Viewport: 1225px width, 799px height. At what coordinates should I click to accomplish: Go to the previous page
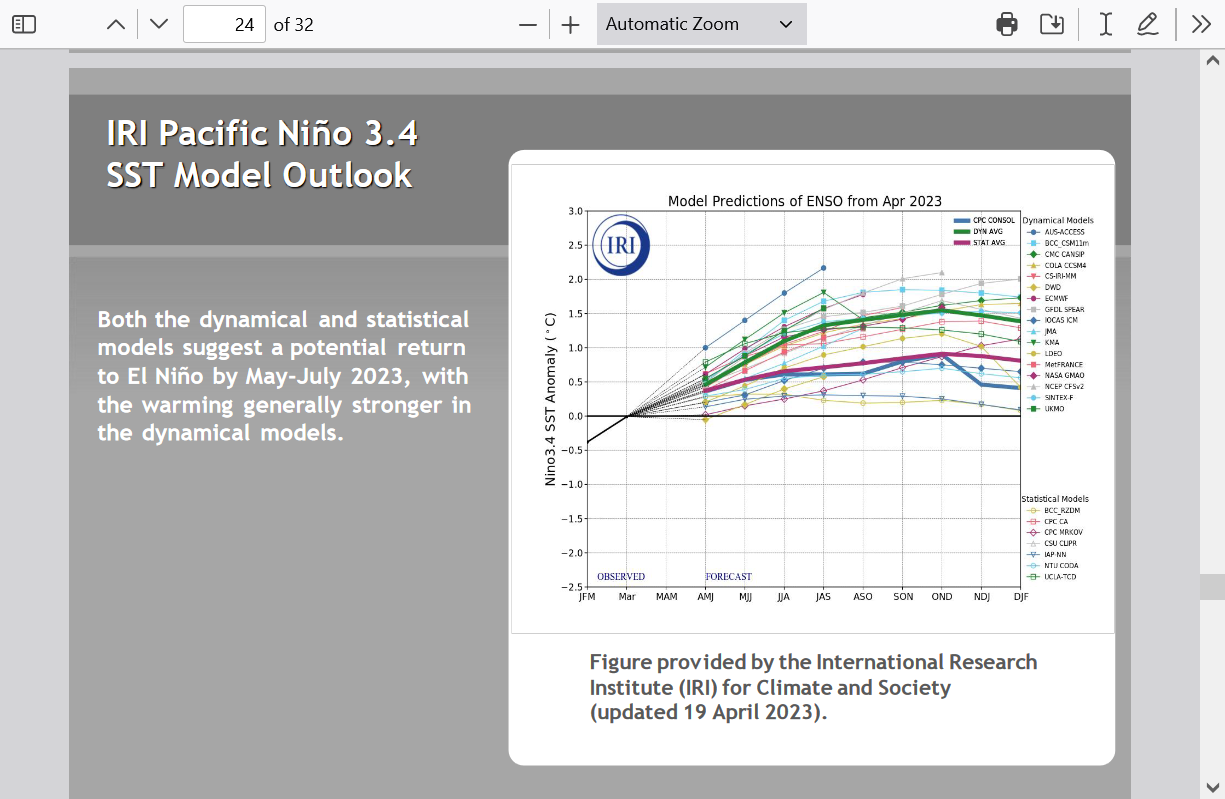coord(116,24)
